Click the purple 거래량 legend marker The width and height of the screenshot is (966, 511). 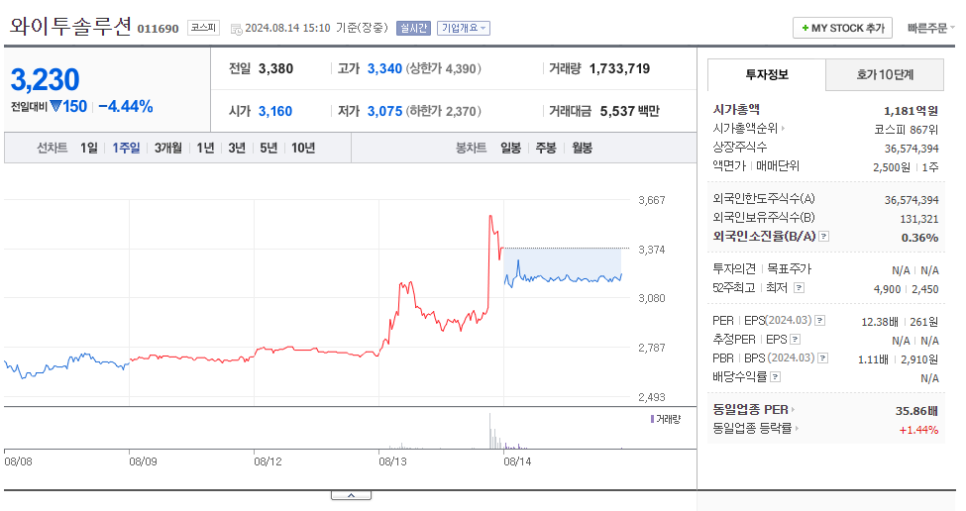pos(652,419)
